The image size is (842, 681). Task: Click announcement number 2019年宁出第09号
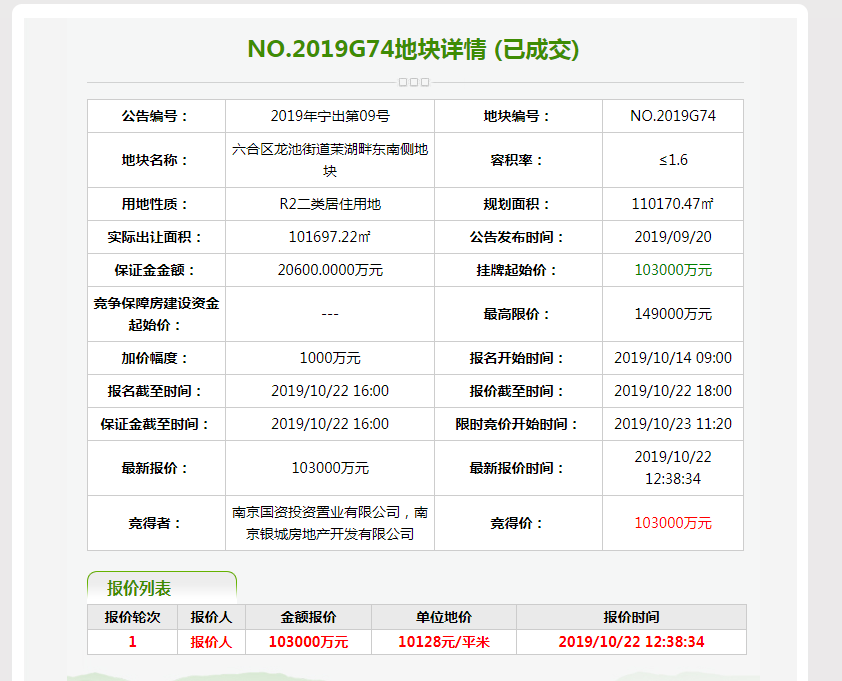tap(330, 116)
